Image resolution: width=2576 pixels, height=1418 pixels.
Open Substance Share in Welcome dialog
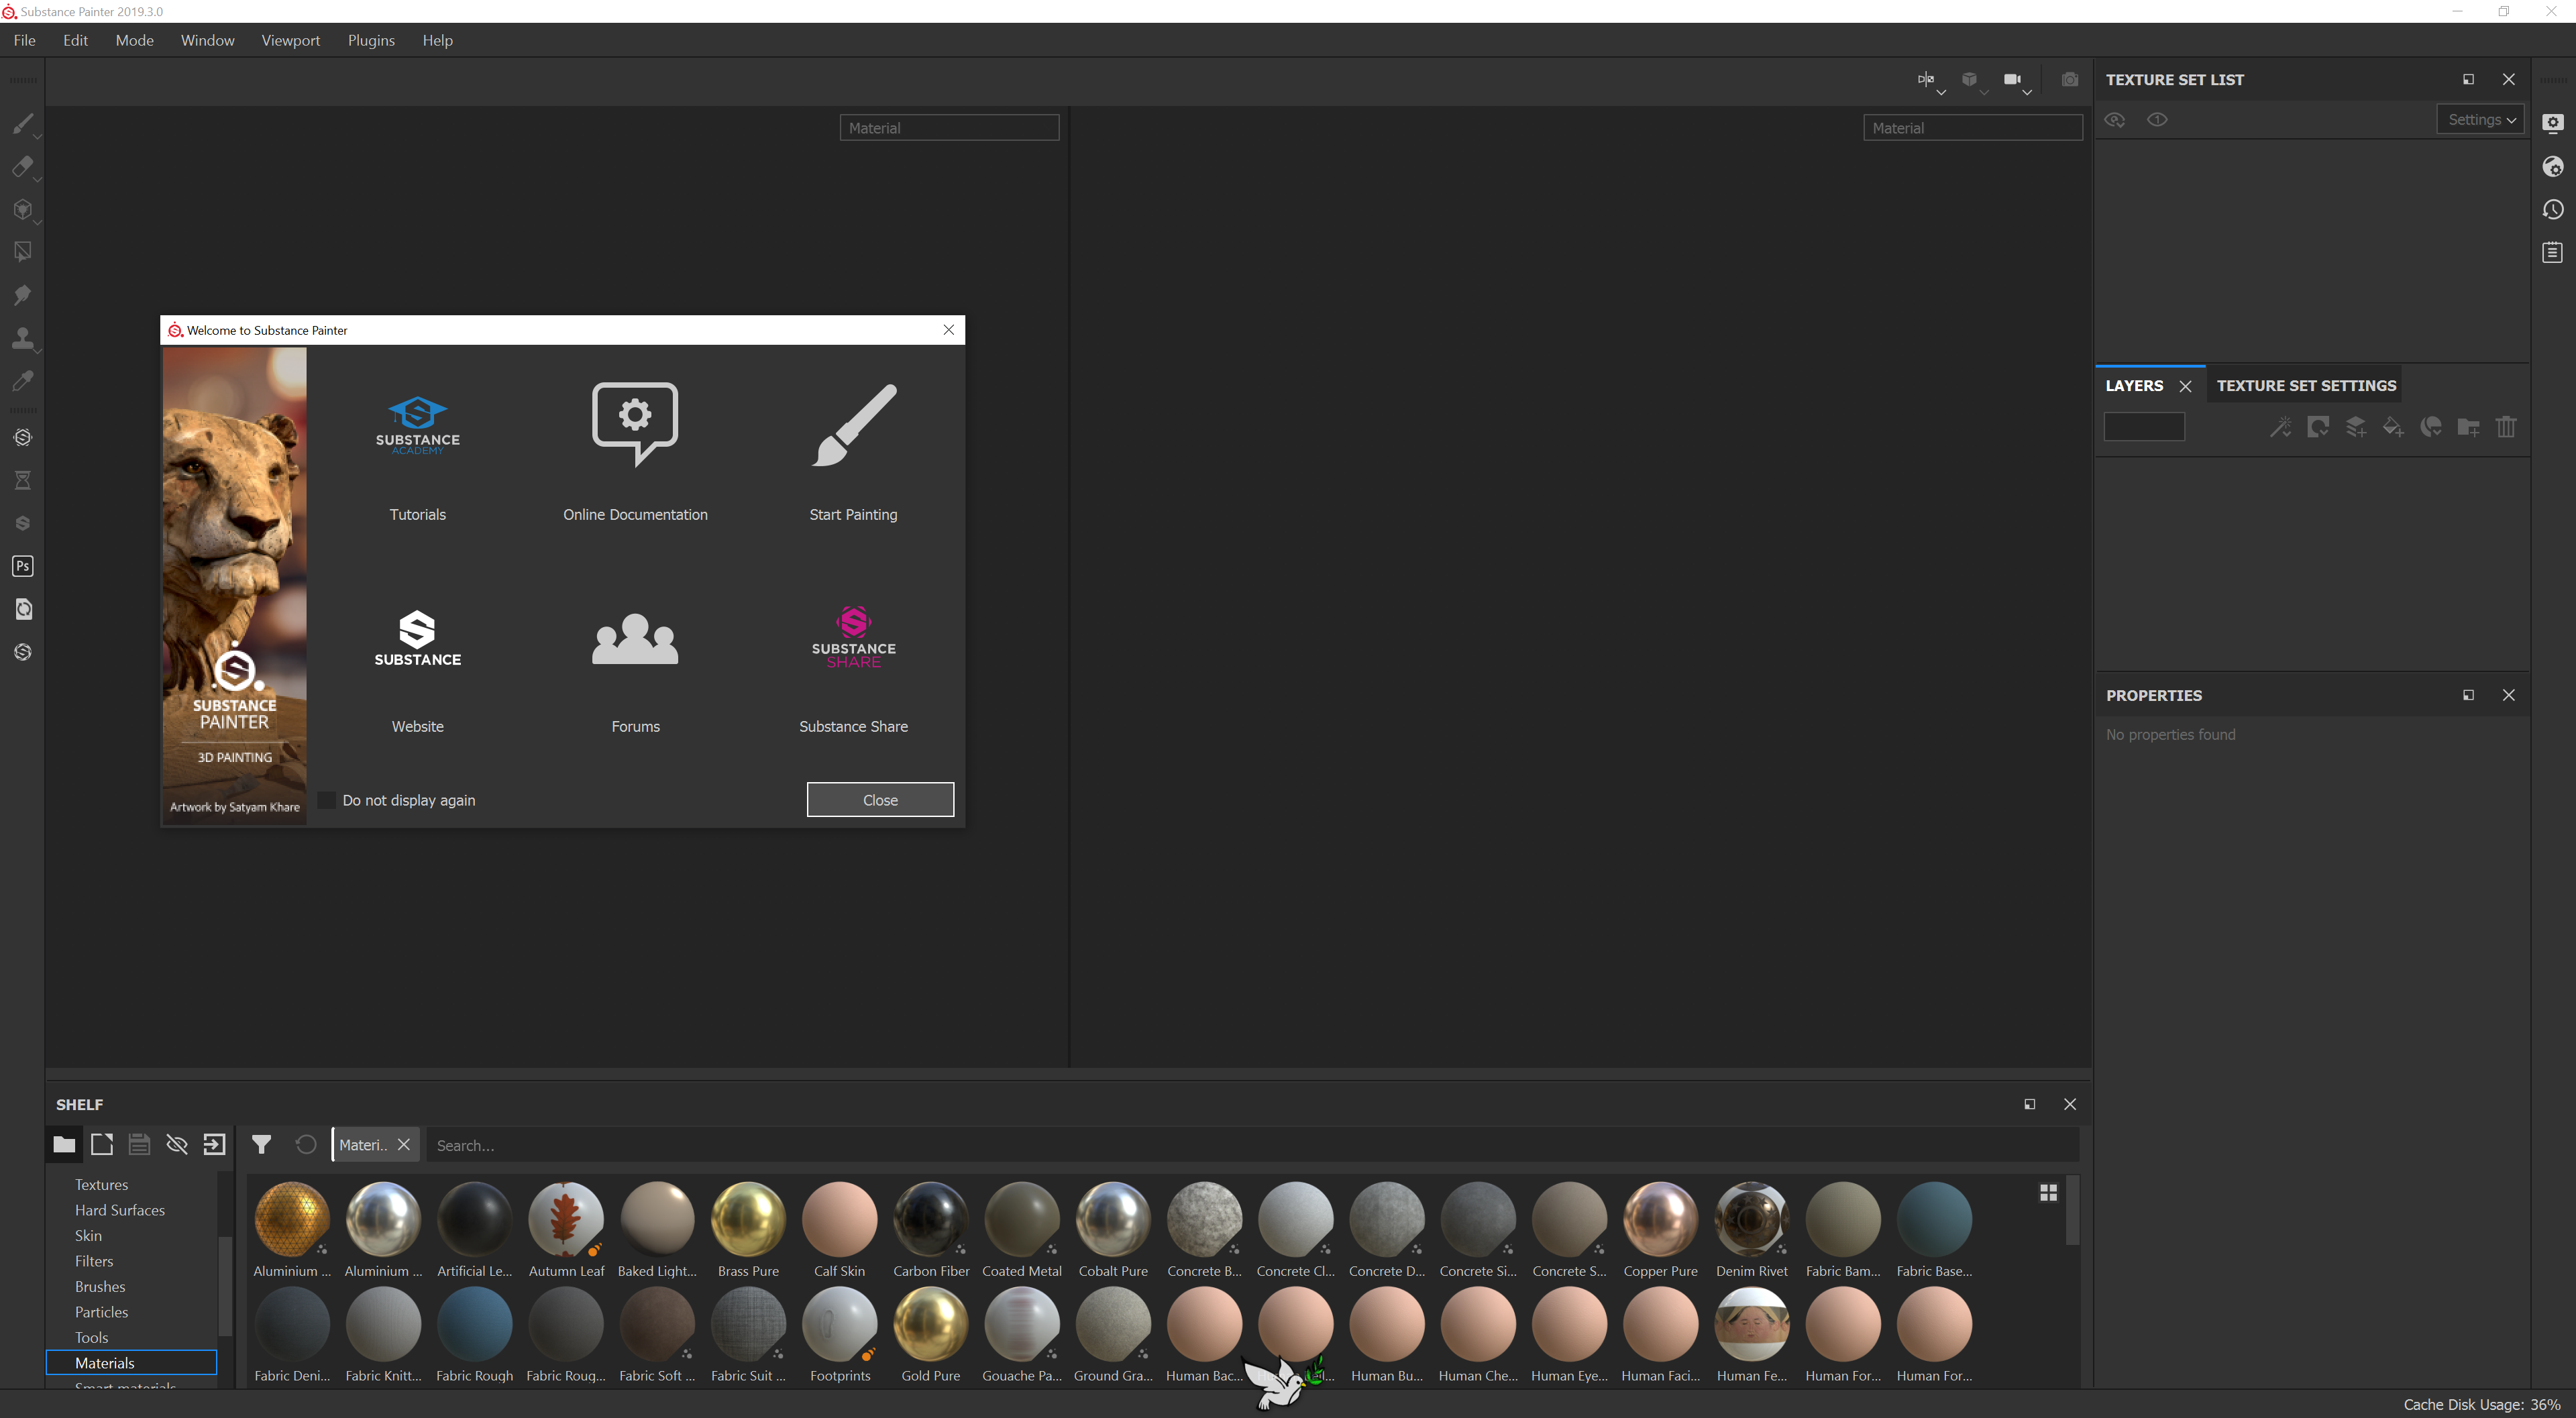coord(853,670)
